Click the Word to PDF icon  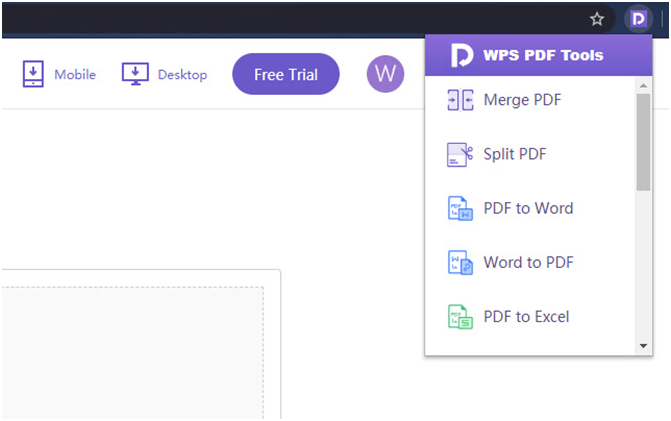460,263
